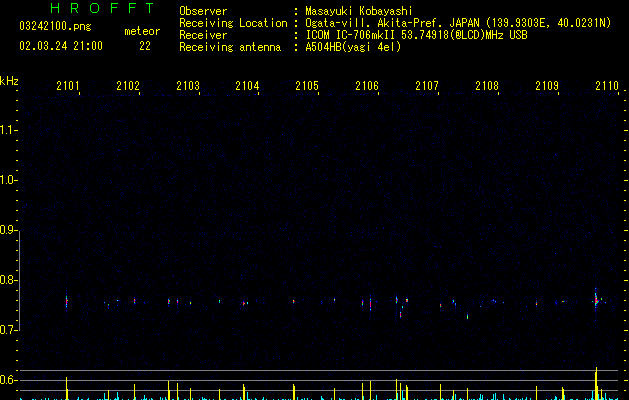Click the 0.7 frequency axis label
This screenshot has width=629, height=400.
(x=8, y=330)
